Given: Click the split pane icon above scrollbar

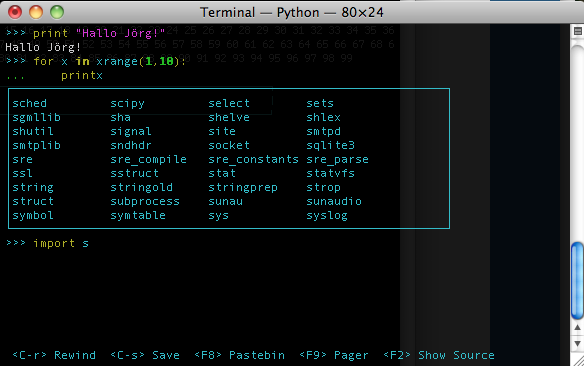Looking at the screenshot, I should coord(578,31).
